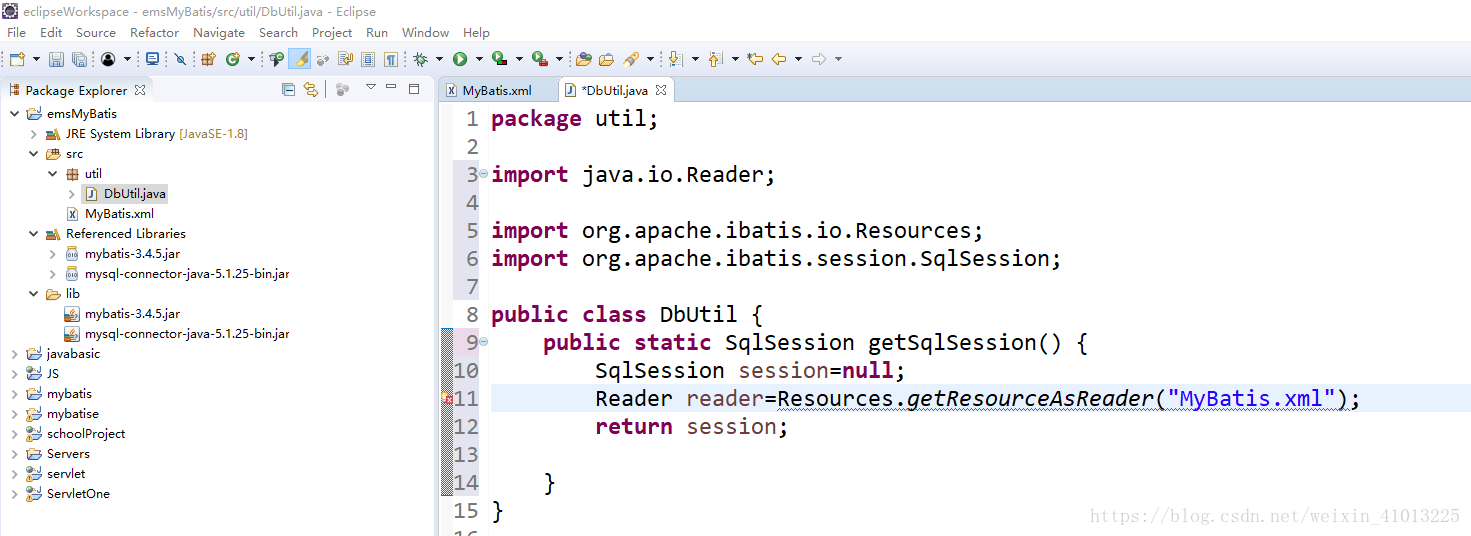This screenshot has width=1471, height=536.
Task: Collapse the method fold at line 9
Action: 483,342
